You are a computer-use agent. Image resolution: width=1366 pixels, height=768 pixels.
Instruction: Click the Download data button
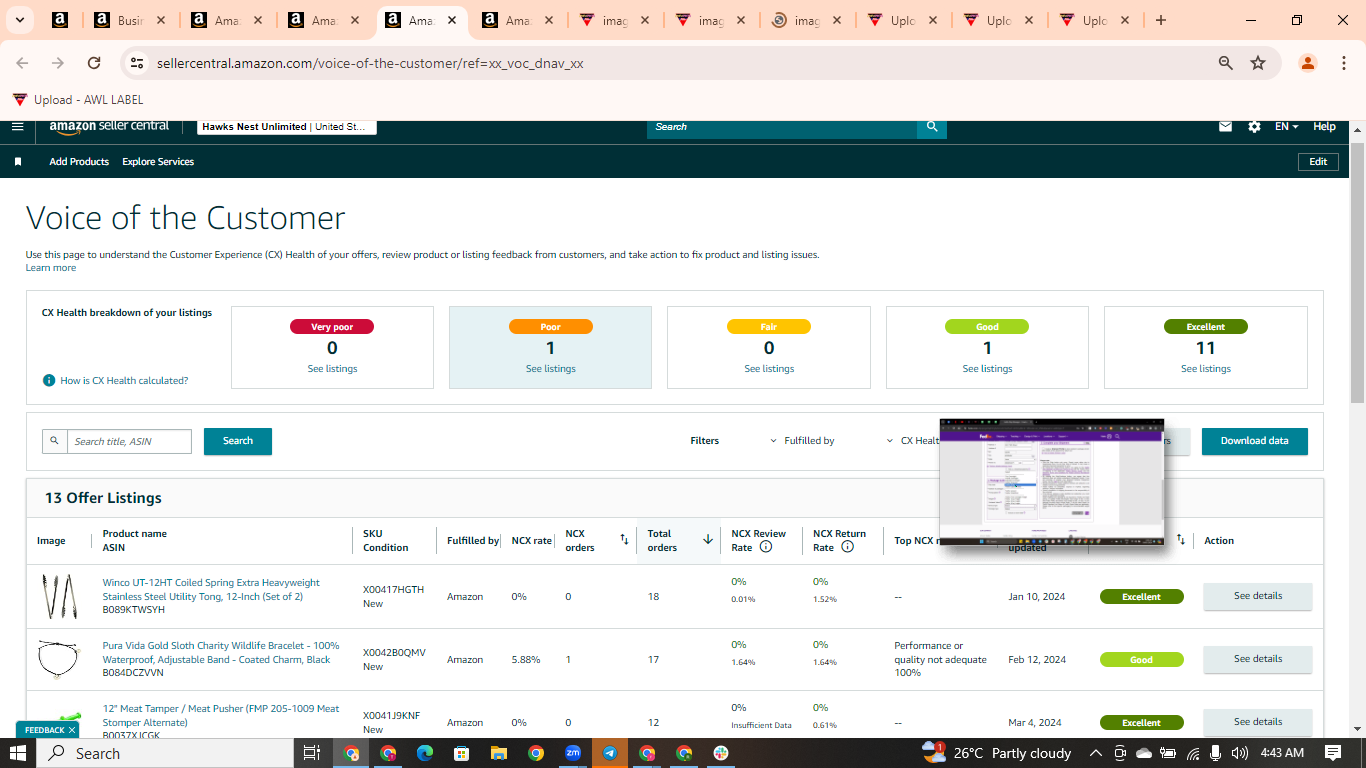pos(1254,441)
